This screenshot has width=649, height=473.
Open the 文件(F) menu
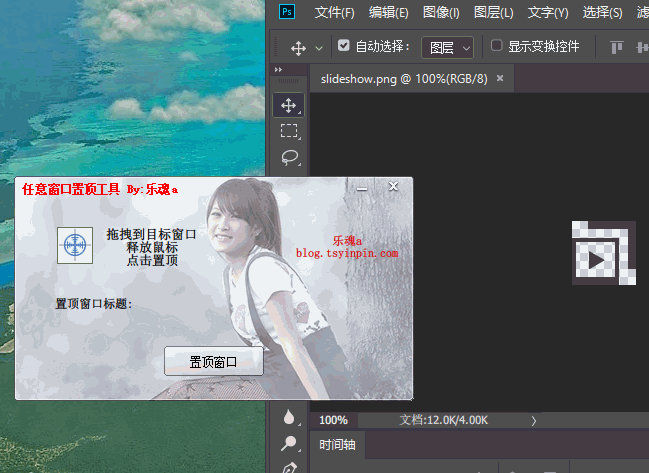pos(334,13)
